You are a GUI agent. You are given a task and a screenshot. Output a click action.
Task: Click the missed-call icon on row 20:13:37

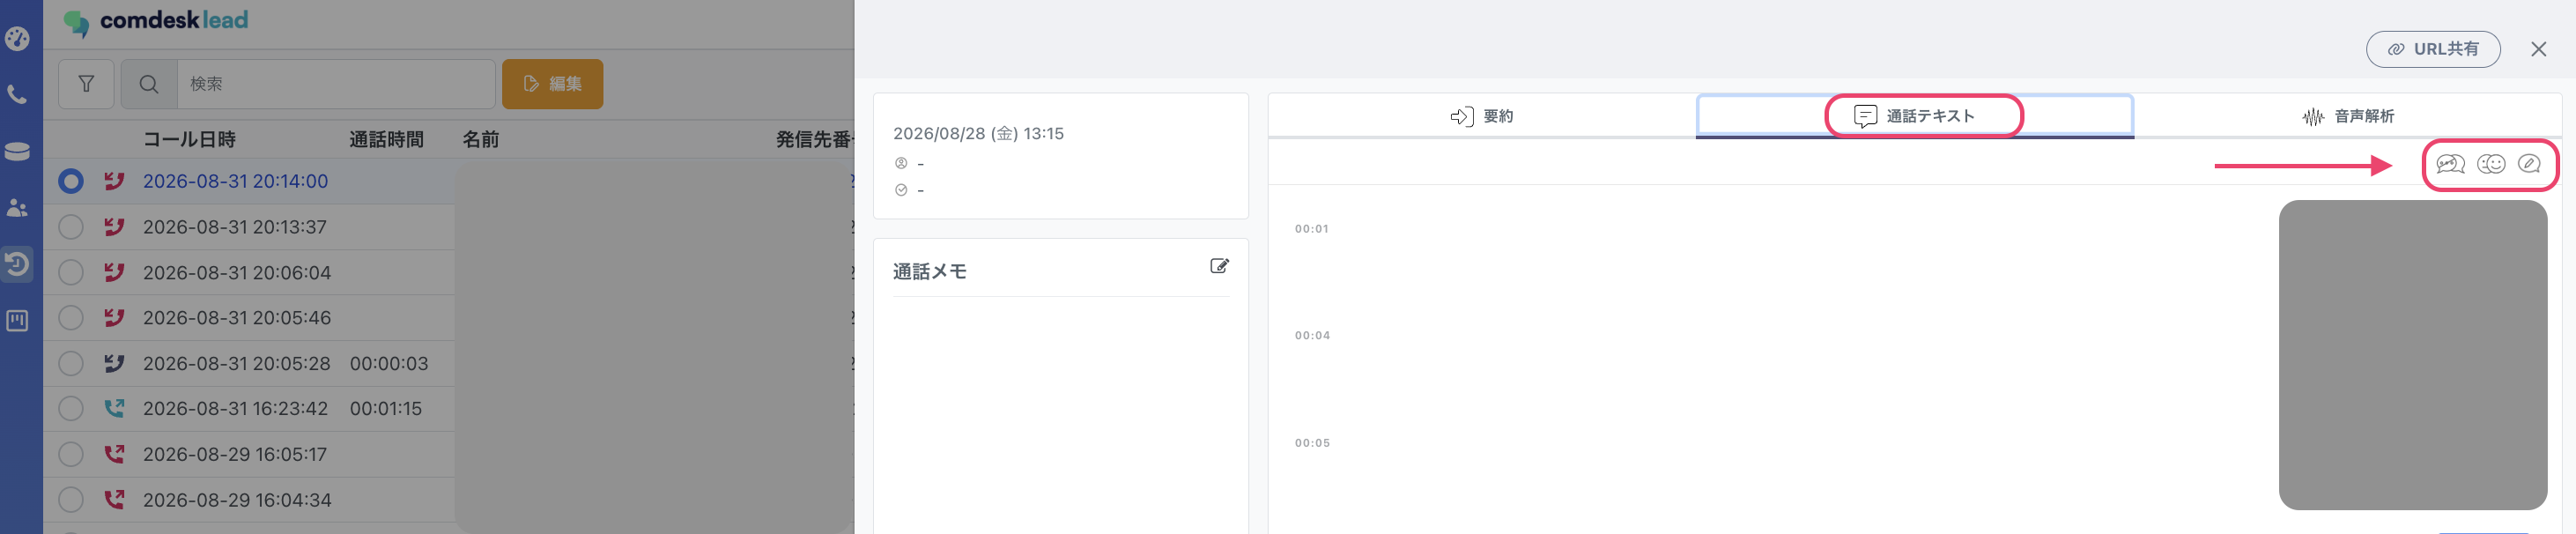coord(115,227)
